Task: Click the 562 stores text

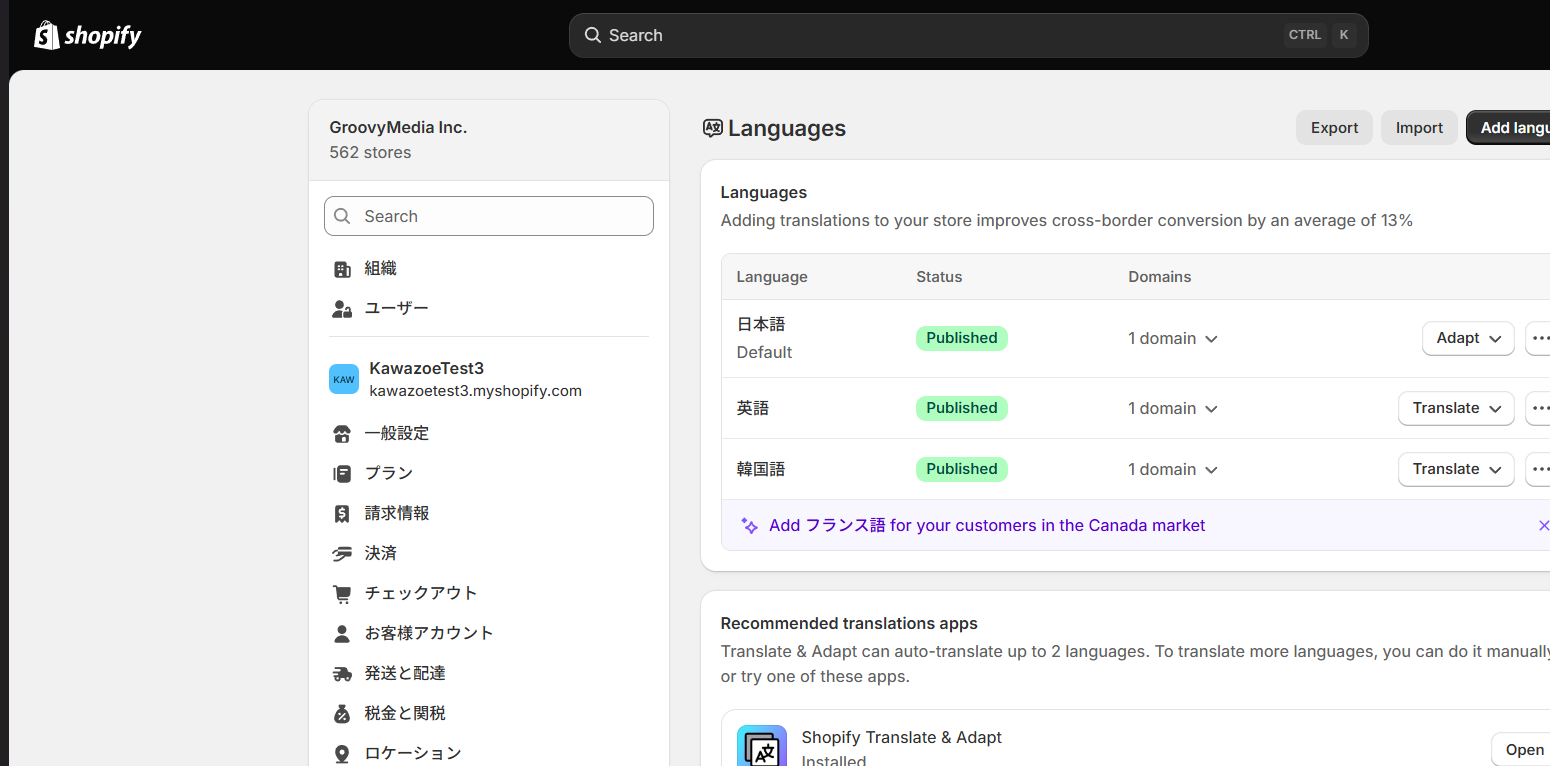Action: click(370, 153)
